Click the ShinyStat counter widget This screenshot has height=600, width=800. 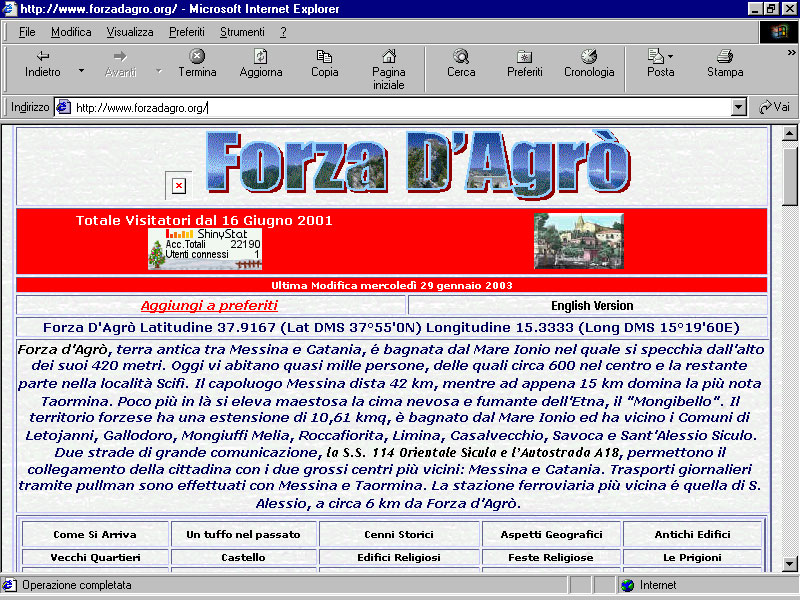tap(205, 248)
